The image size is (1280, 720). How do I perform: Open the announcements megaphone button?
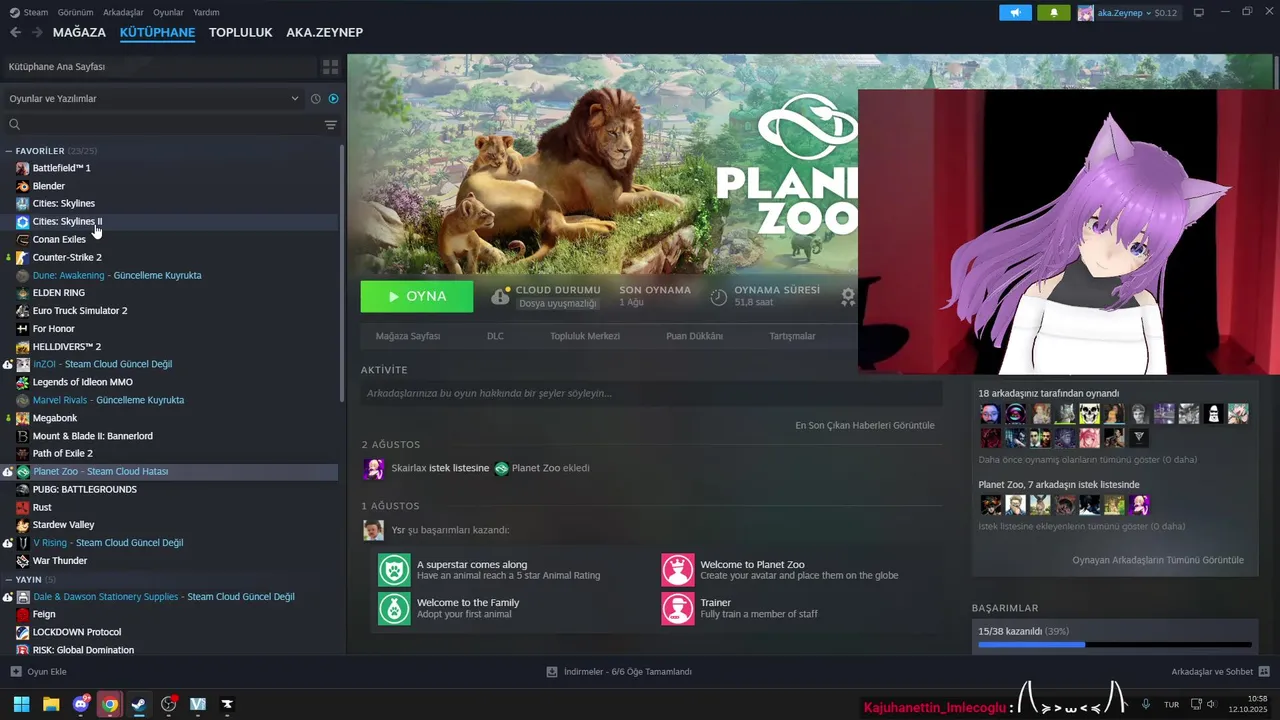(1015, 13)
